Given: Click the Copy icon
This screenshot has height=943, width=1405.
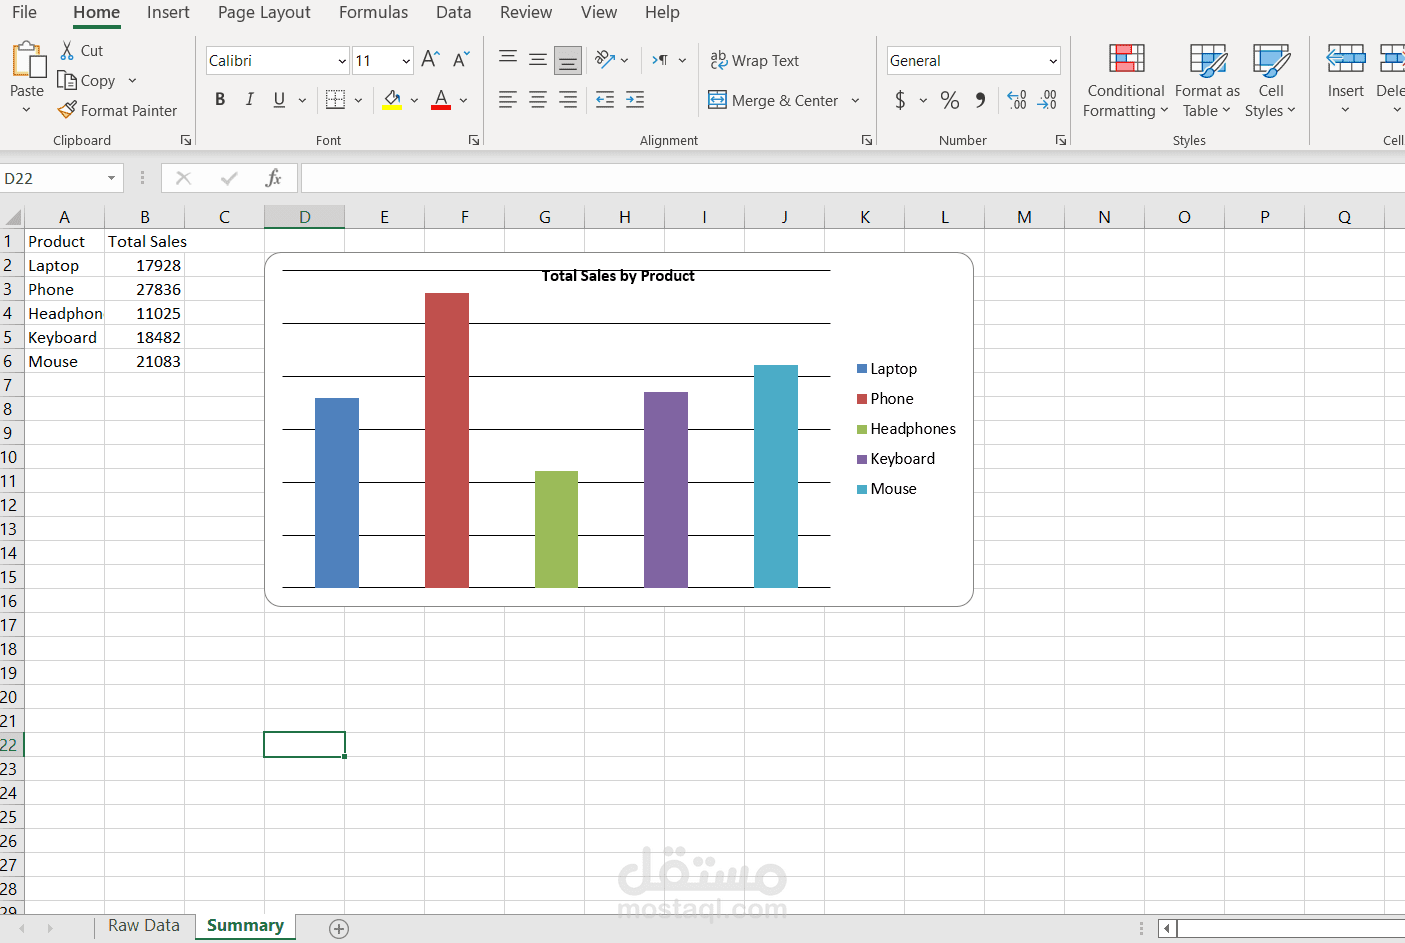Looking at the screenshot, I should [67, 80].
